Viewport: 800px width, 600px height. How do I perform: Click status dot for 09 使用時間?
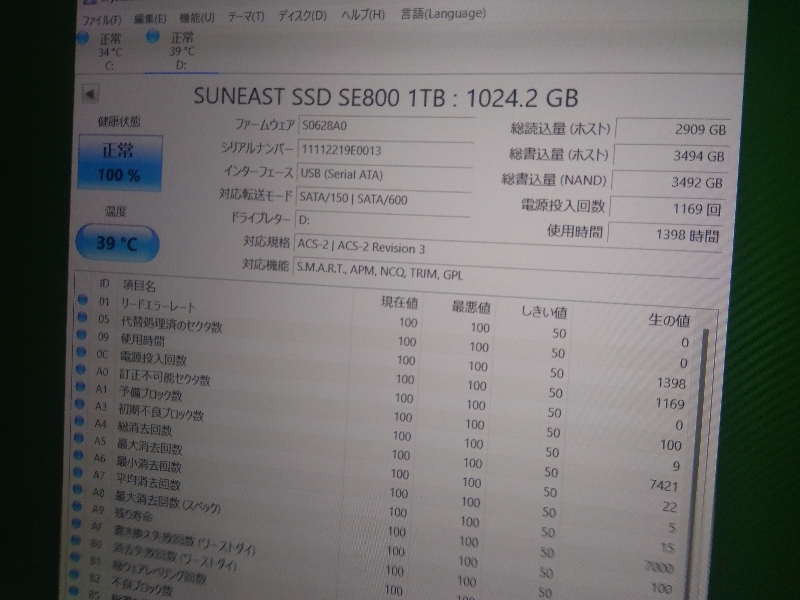(x=82, y=335)
